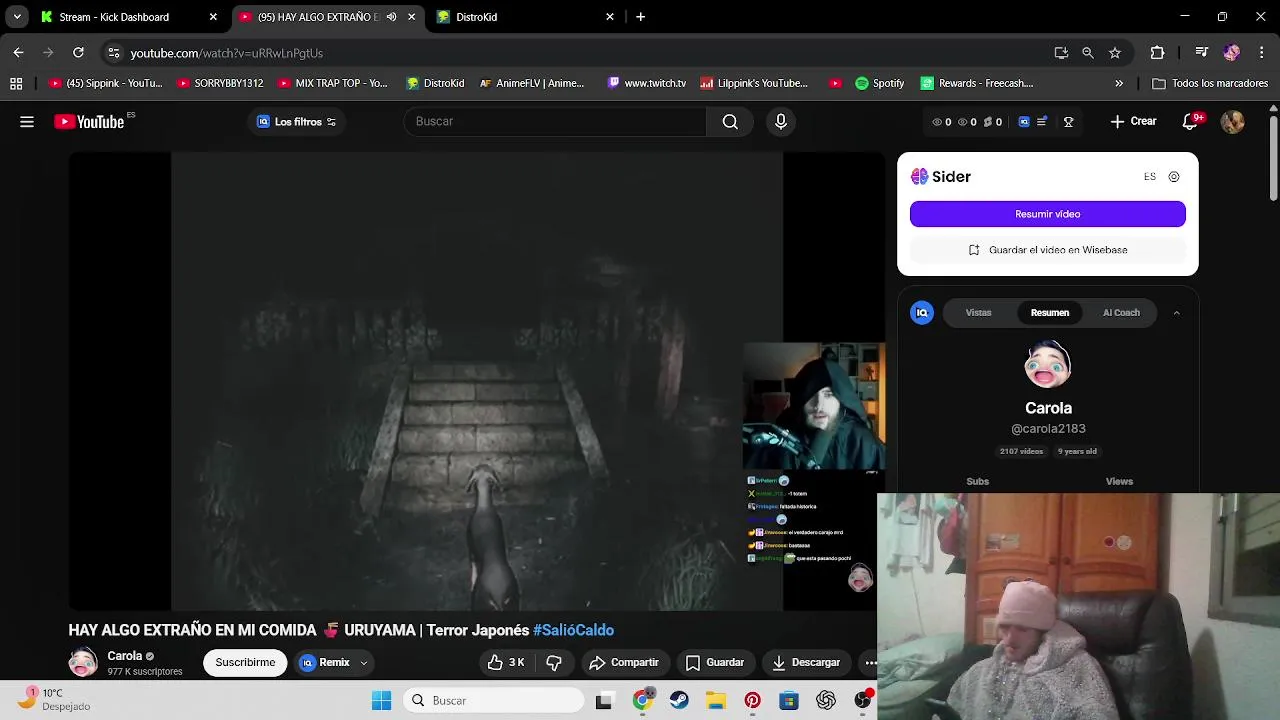Click the Resumir vídeo button
The image size is (1280, 720).
(1048, 214)
